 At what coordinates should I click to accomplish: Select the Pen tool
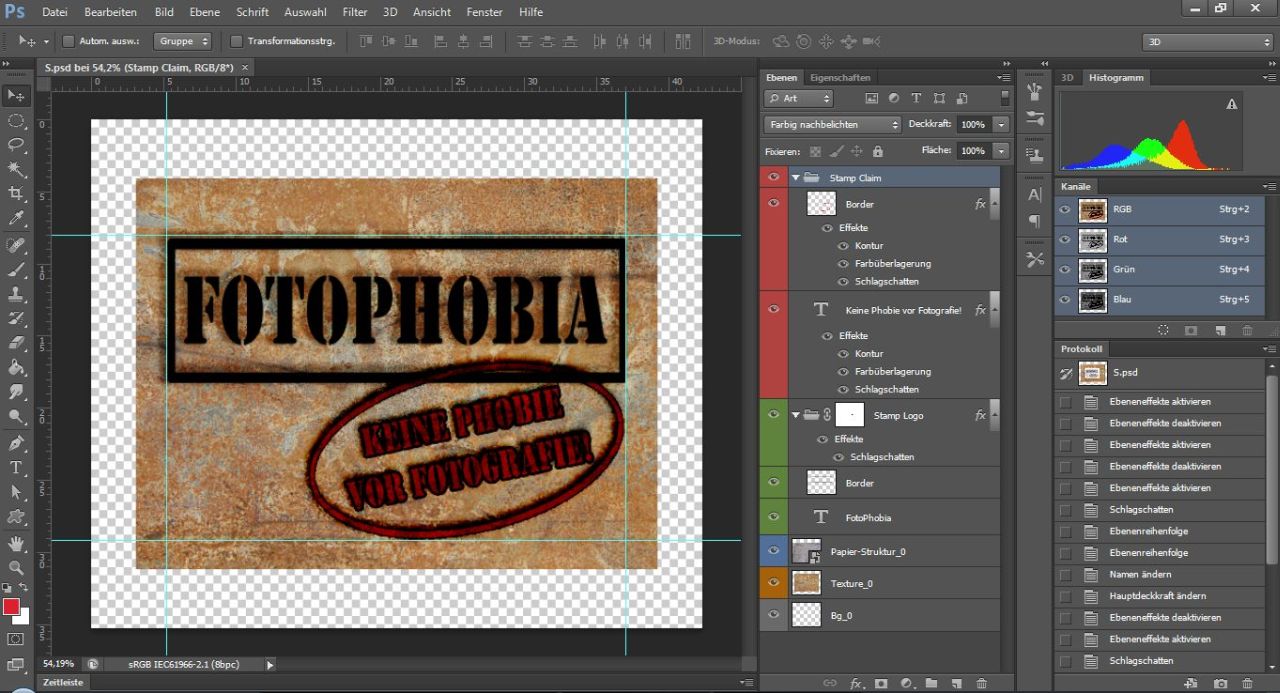[17, 443]
